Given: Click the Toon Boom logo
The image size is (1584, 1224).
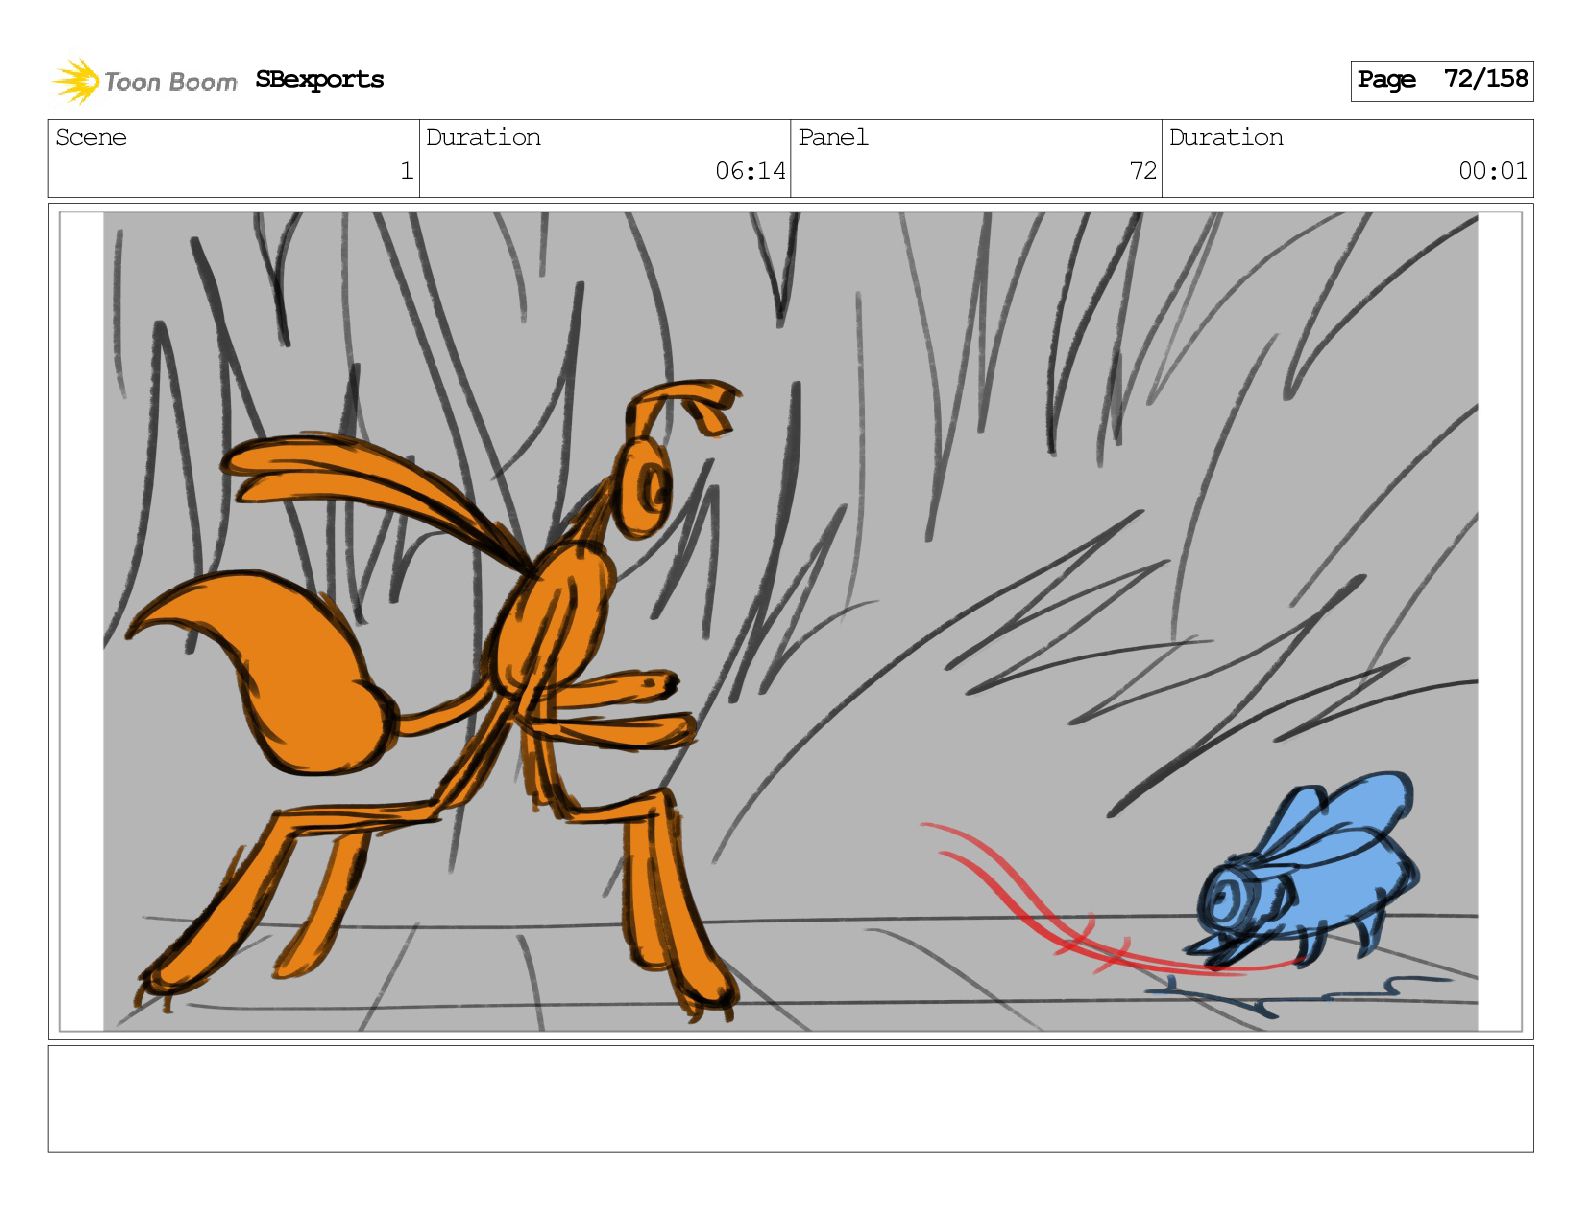Looking at the screenshot, I should [145, 81].
